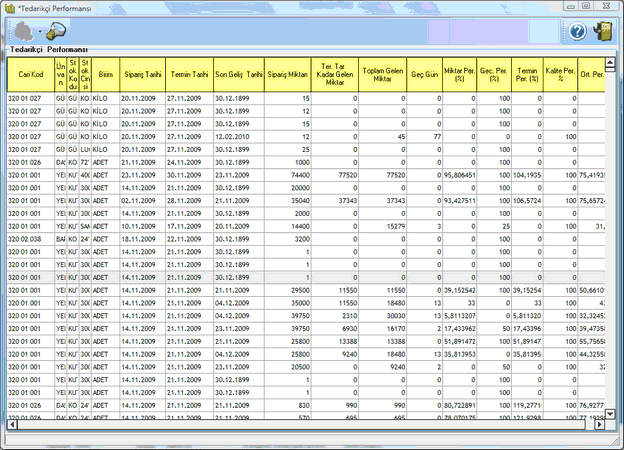Image resolution: width=624 pixels, height=450 pixels.
Task: Click the Birim column header
Action: point(105,74)
